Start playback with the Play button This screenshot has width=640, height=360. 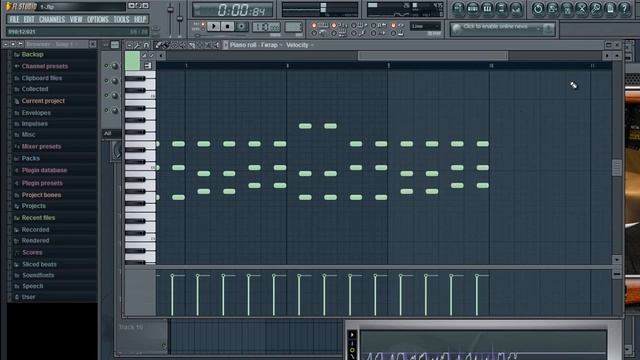click(x=213, y=27)
